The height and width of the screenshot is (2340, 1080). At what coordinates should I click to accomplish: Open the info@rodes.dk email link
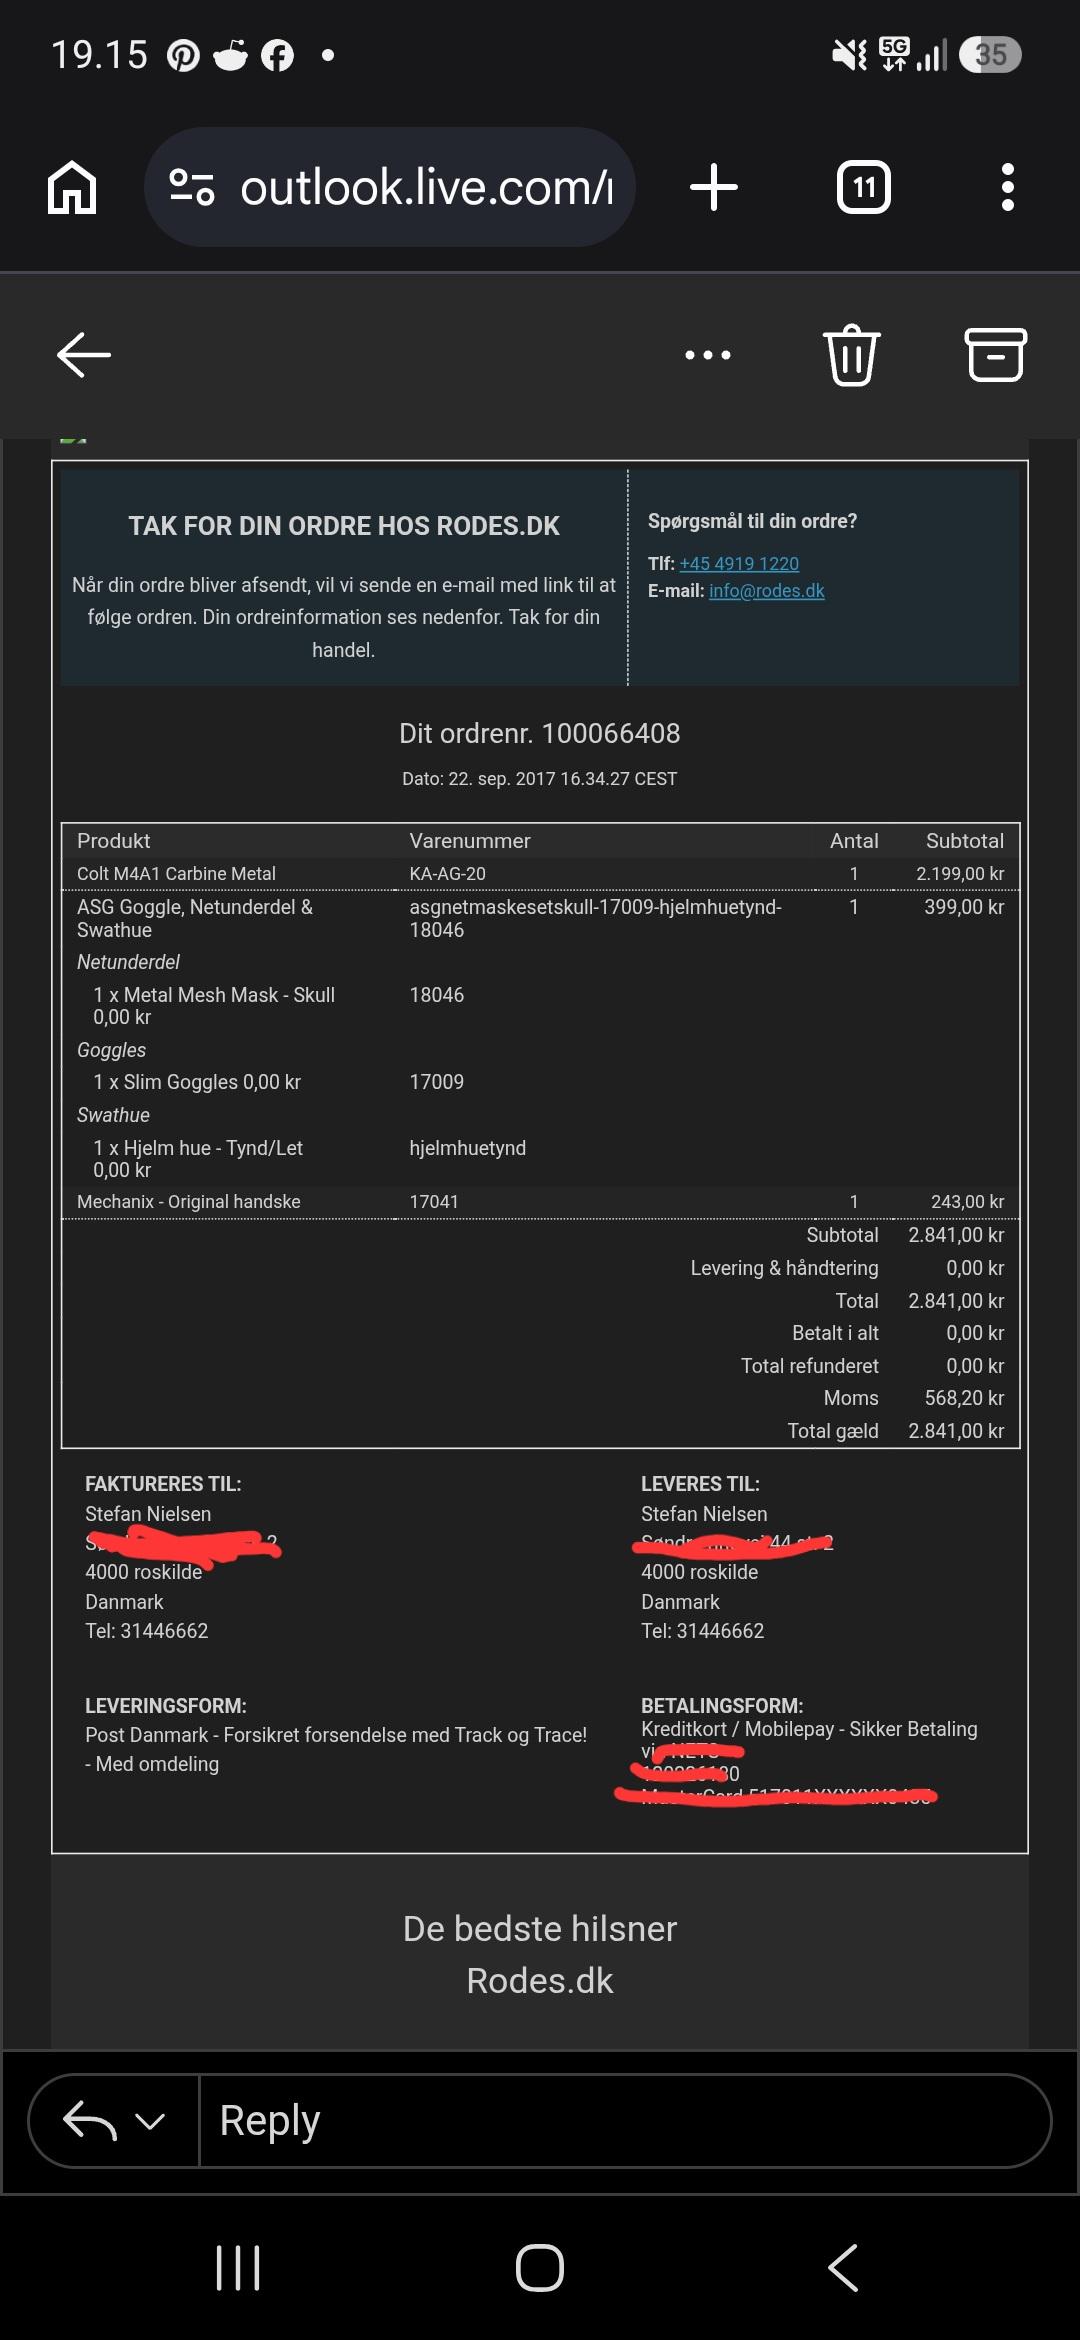(x=767, y=590)
